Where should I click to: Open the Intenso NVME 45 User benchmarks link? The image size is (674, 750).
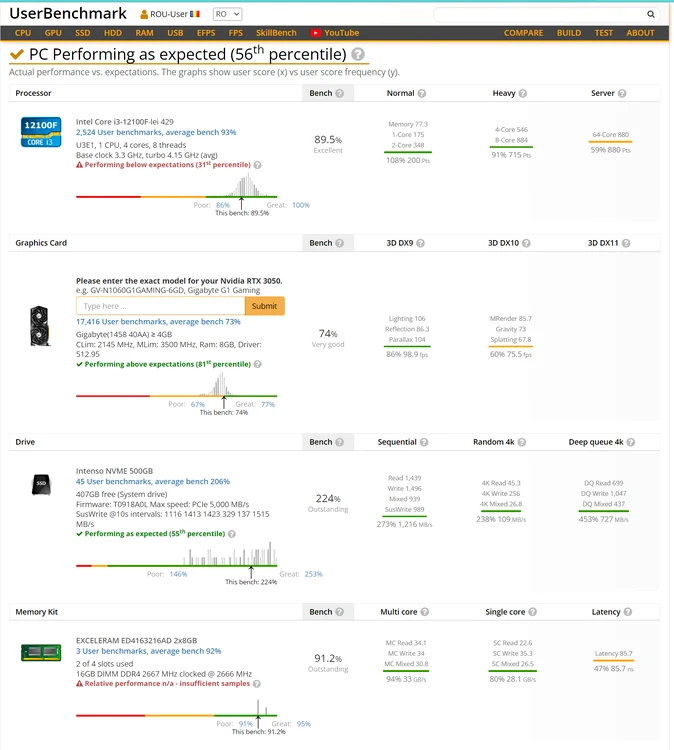pyautogui.click(x=153, y=482)
